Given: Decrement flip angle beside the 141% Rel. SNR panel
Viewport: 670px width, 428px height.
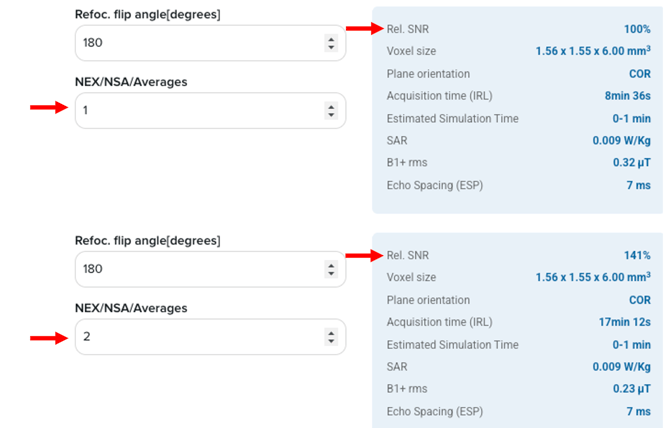Looking at the screenshot, I should pos(332,274).
